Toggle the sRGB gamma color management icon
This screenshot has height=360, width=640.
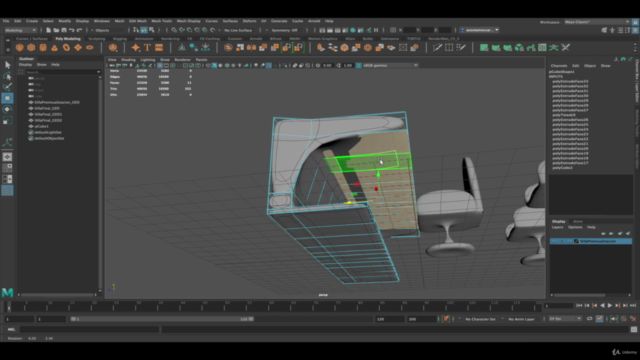click(x=358, y=65)
